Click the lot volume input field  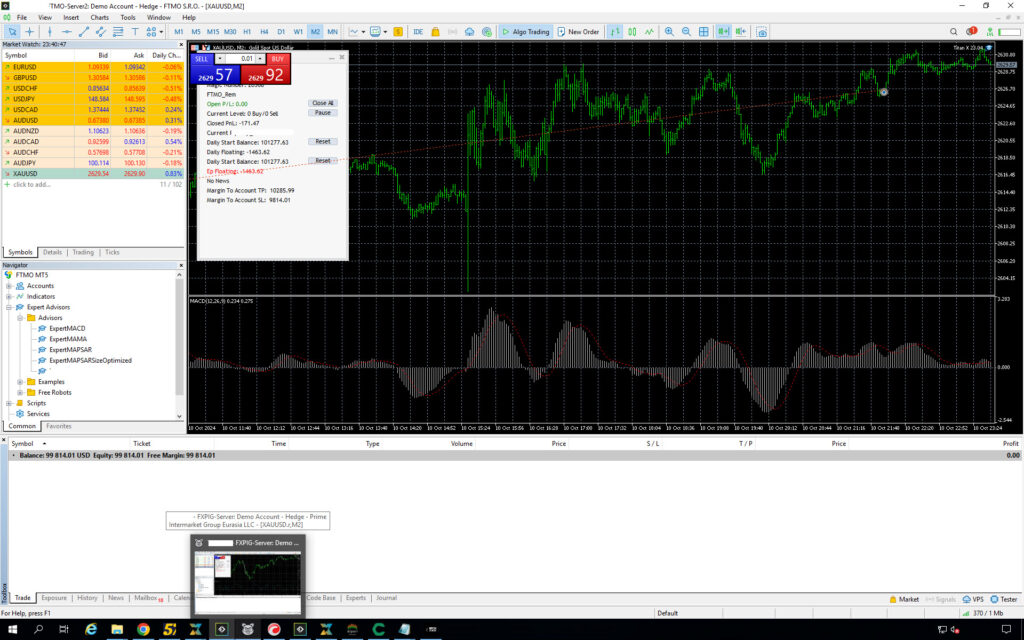point(240,59)
